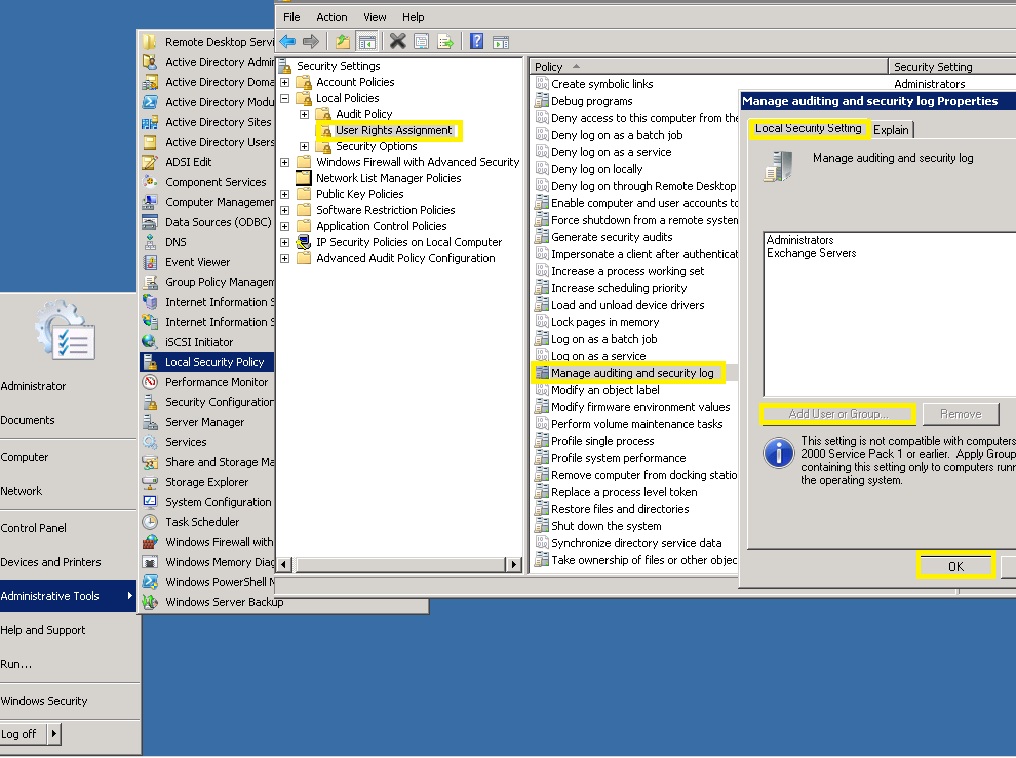Expand the Account Policies tree node
The height and width of the screenshot is (758, 1016).
[285, 82]
